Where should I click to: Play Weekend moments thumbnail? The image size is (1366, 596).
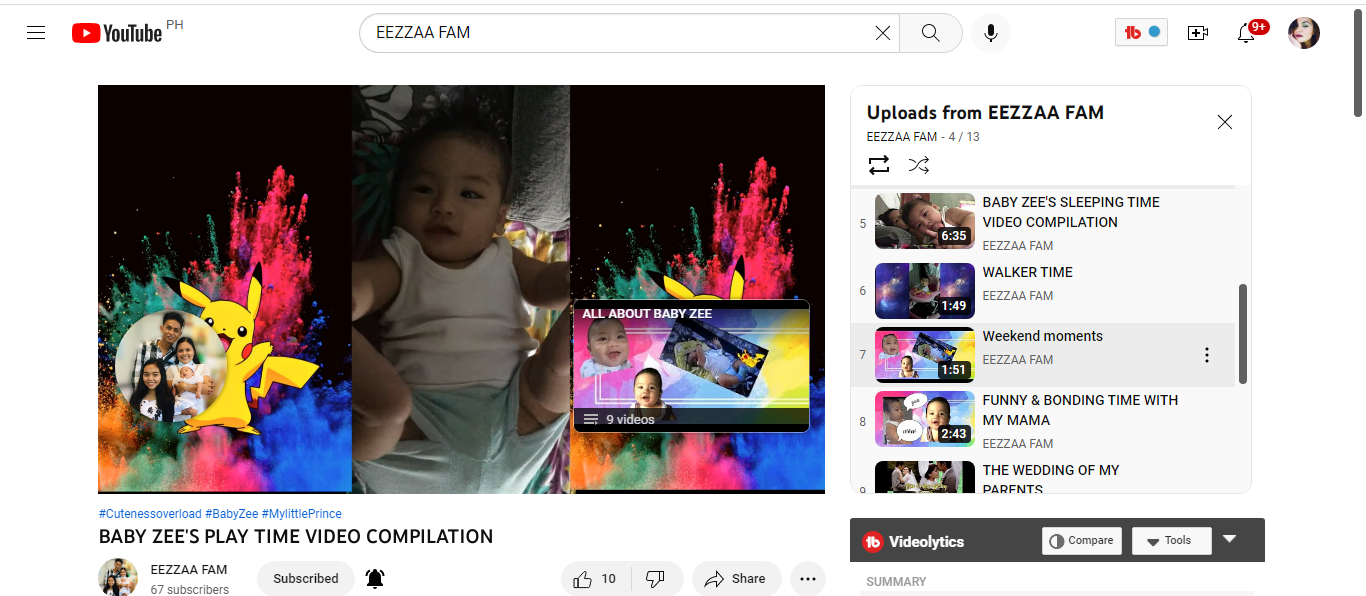925,355
